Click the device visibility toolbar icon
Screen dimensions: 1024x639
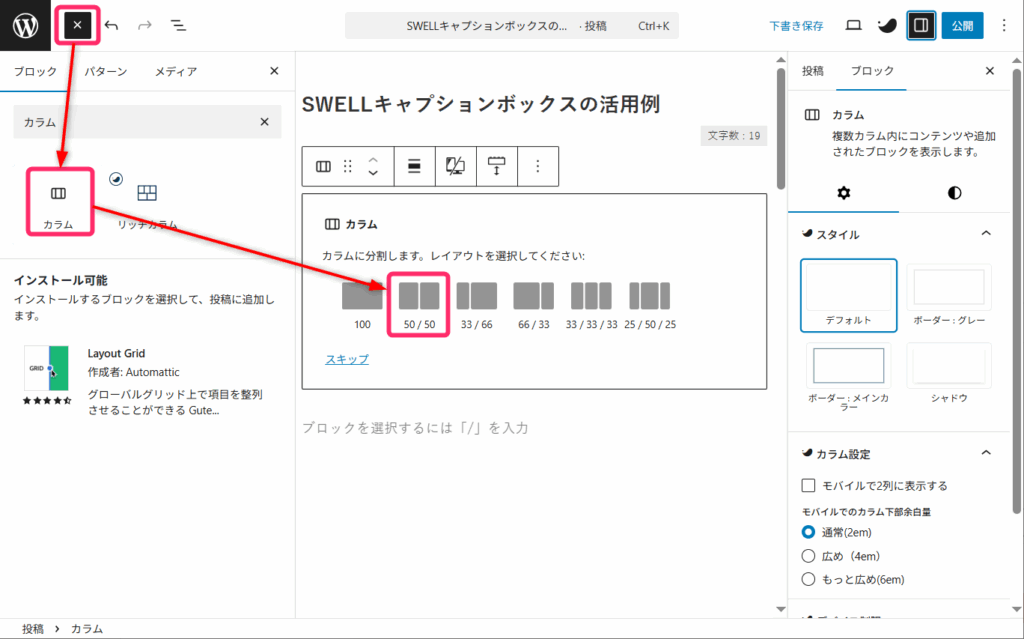[455, 167]
